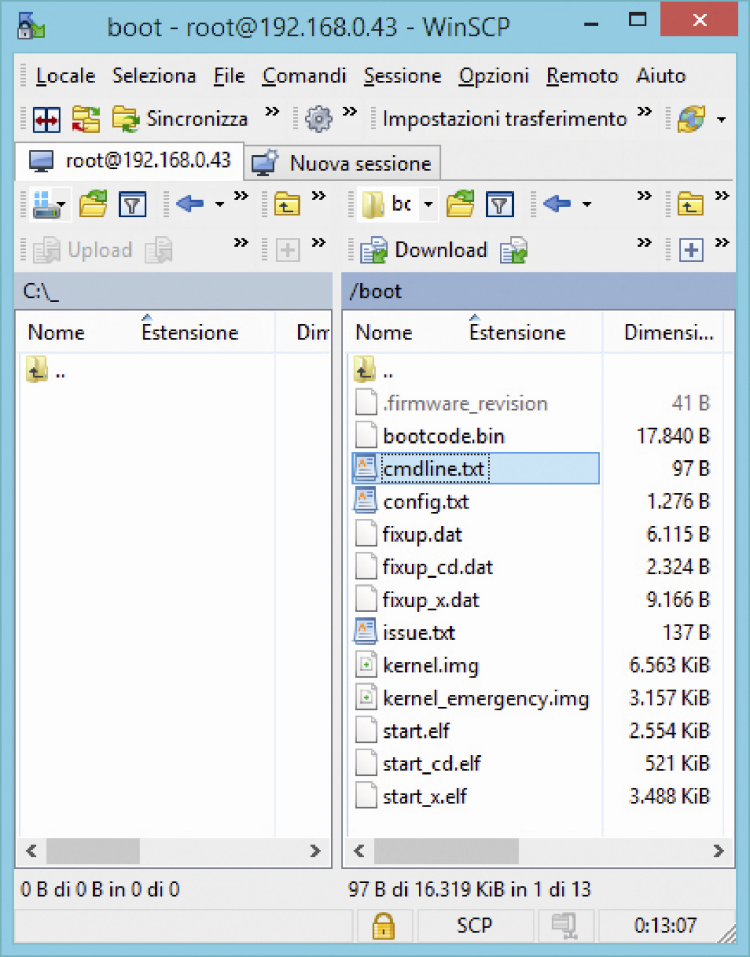The height and width of the screenshot is (957, 750).
Task: Select the root@192.168.0.43 session tab
Action: tap(129, 161)
